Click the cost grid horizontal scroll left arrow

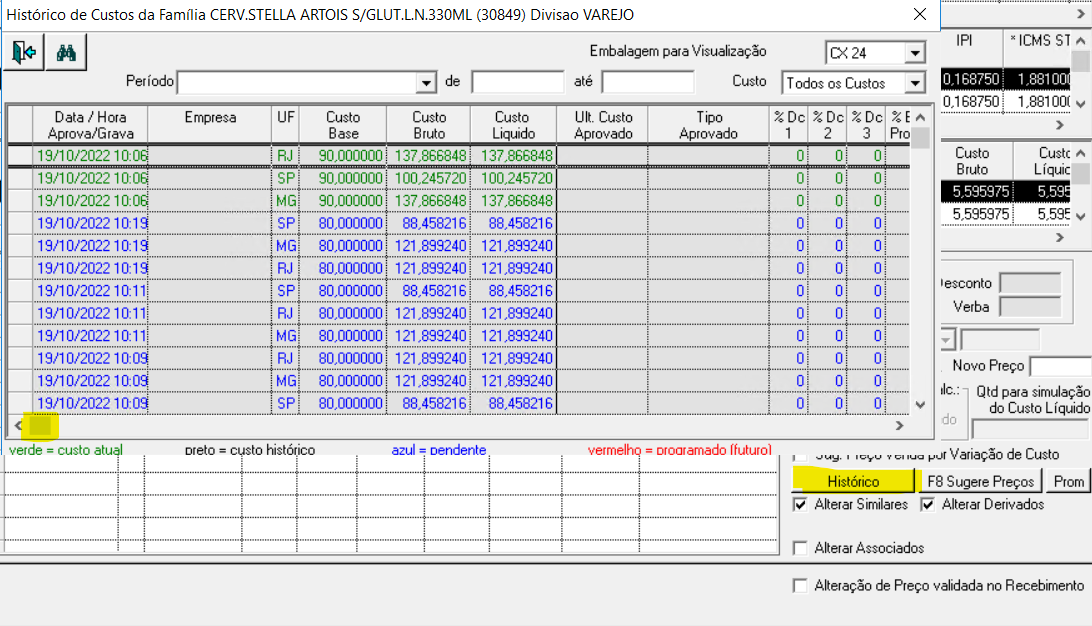pyautogui.click(x=18, y=425)
